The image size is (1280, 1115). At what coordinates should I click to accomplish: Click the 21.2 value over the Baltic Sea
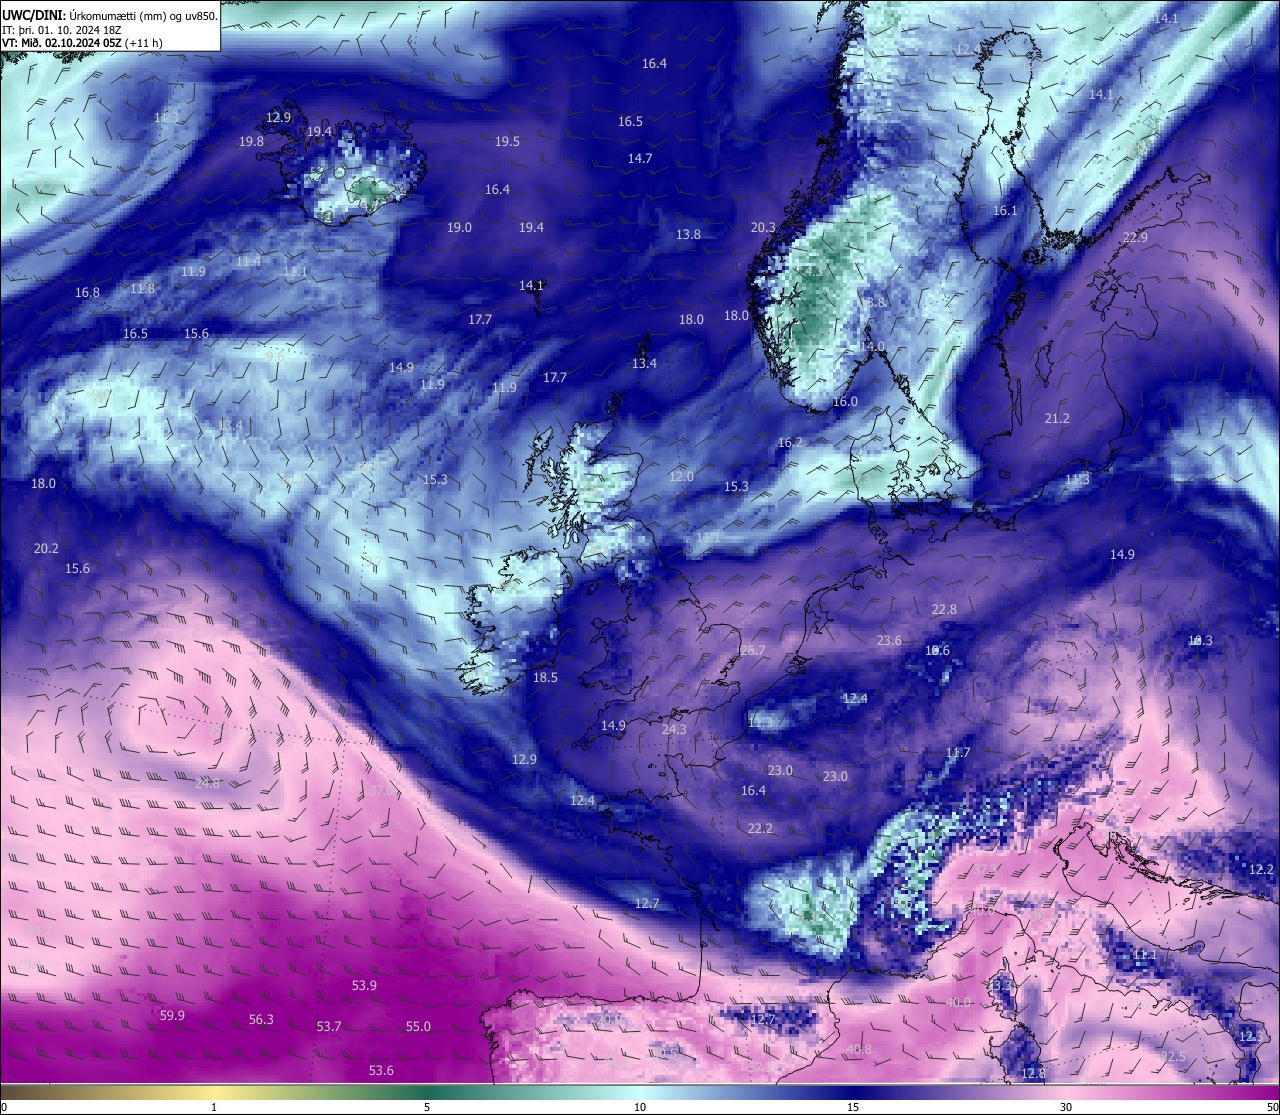(x=1057, y=418)
